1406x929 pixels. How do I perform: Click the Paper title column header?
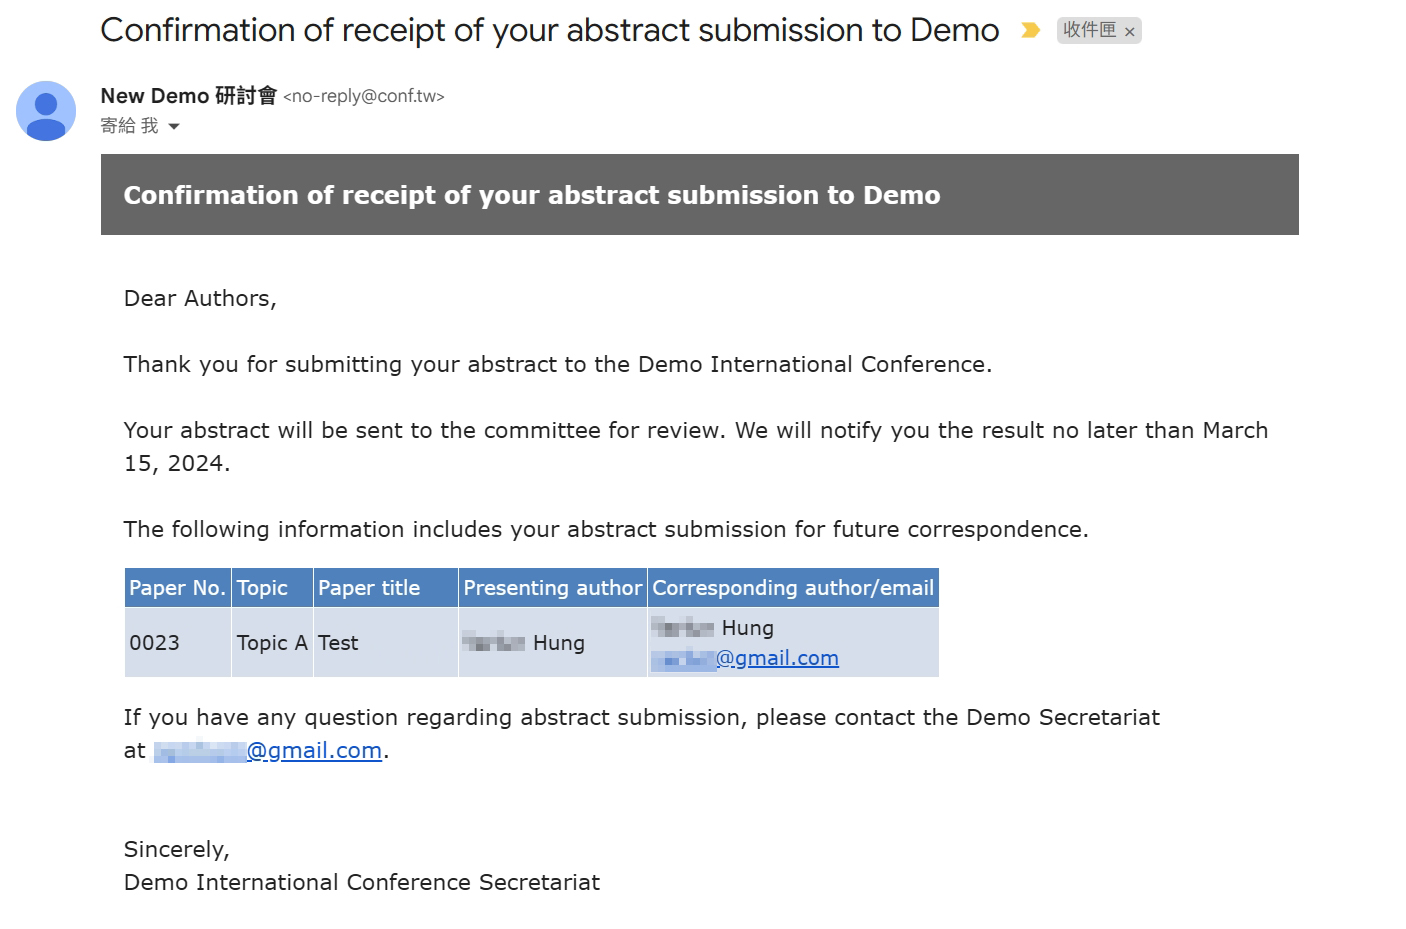click(x=386, y=588)
